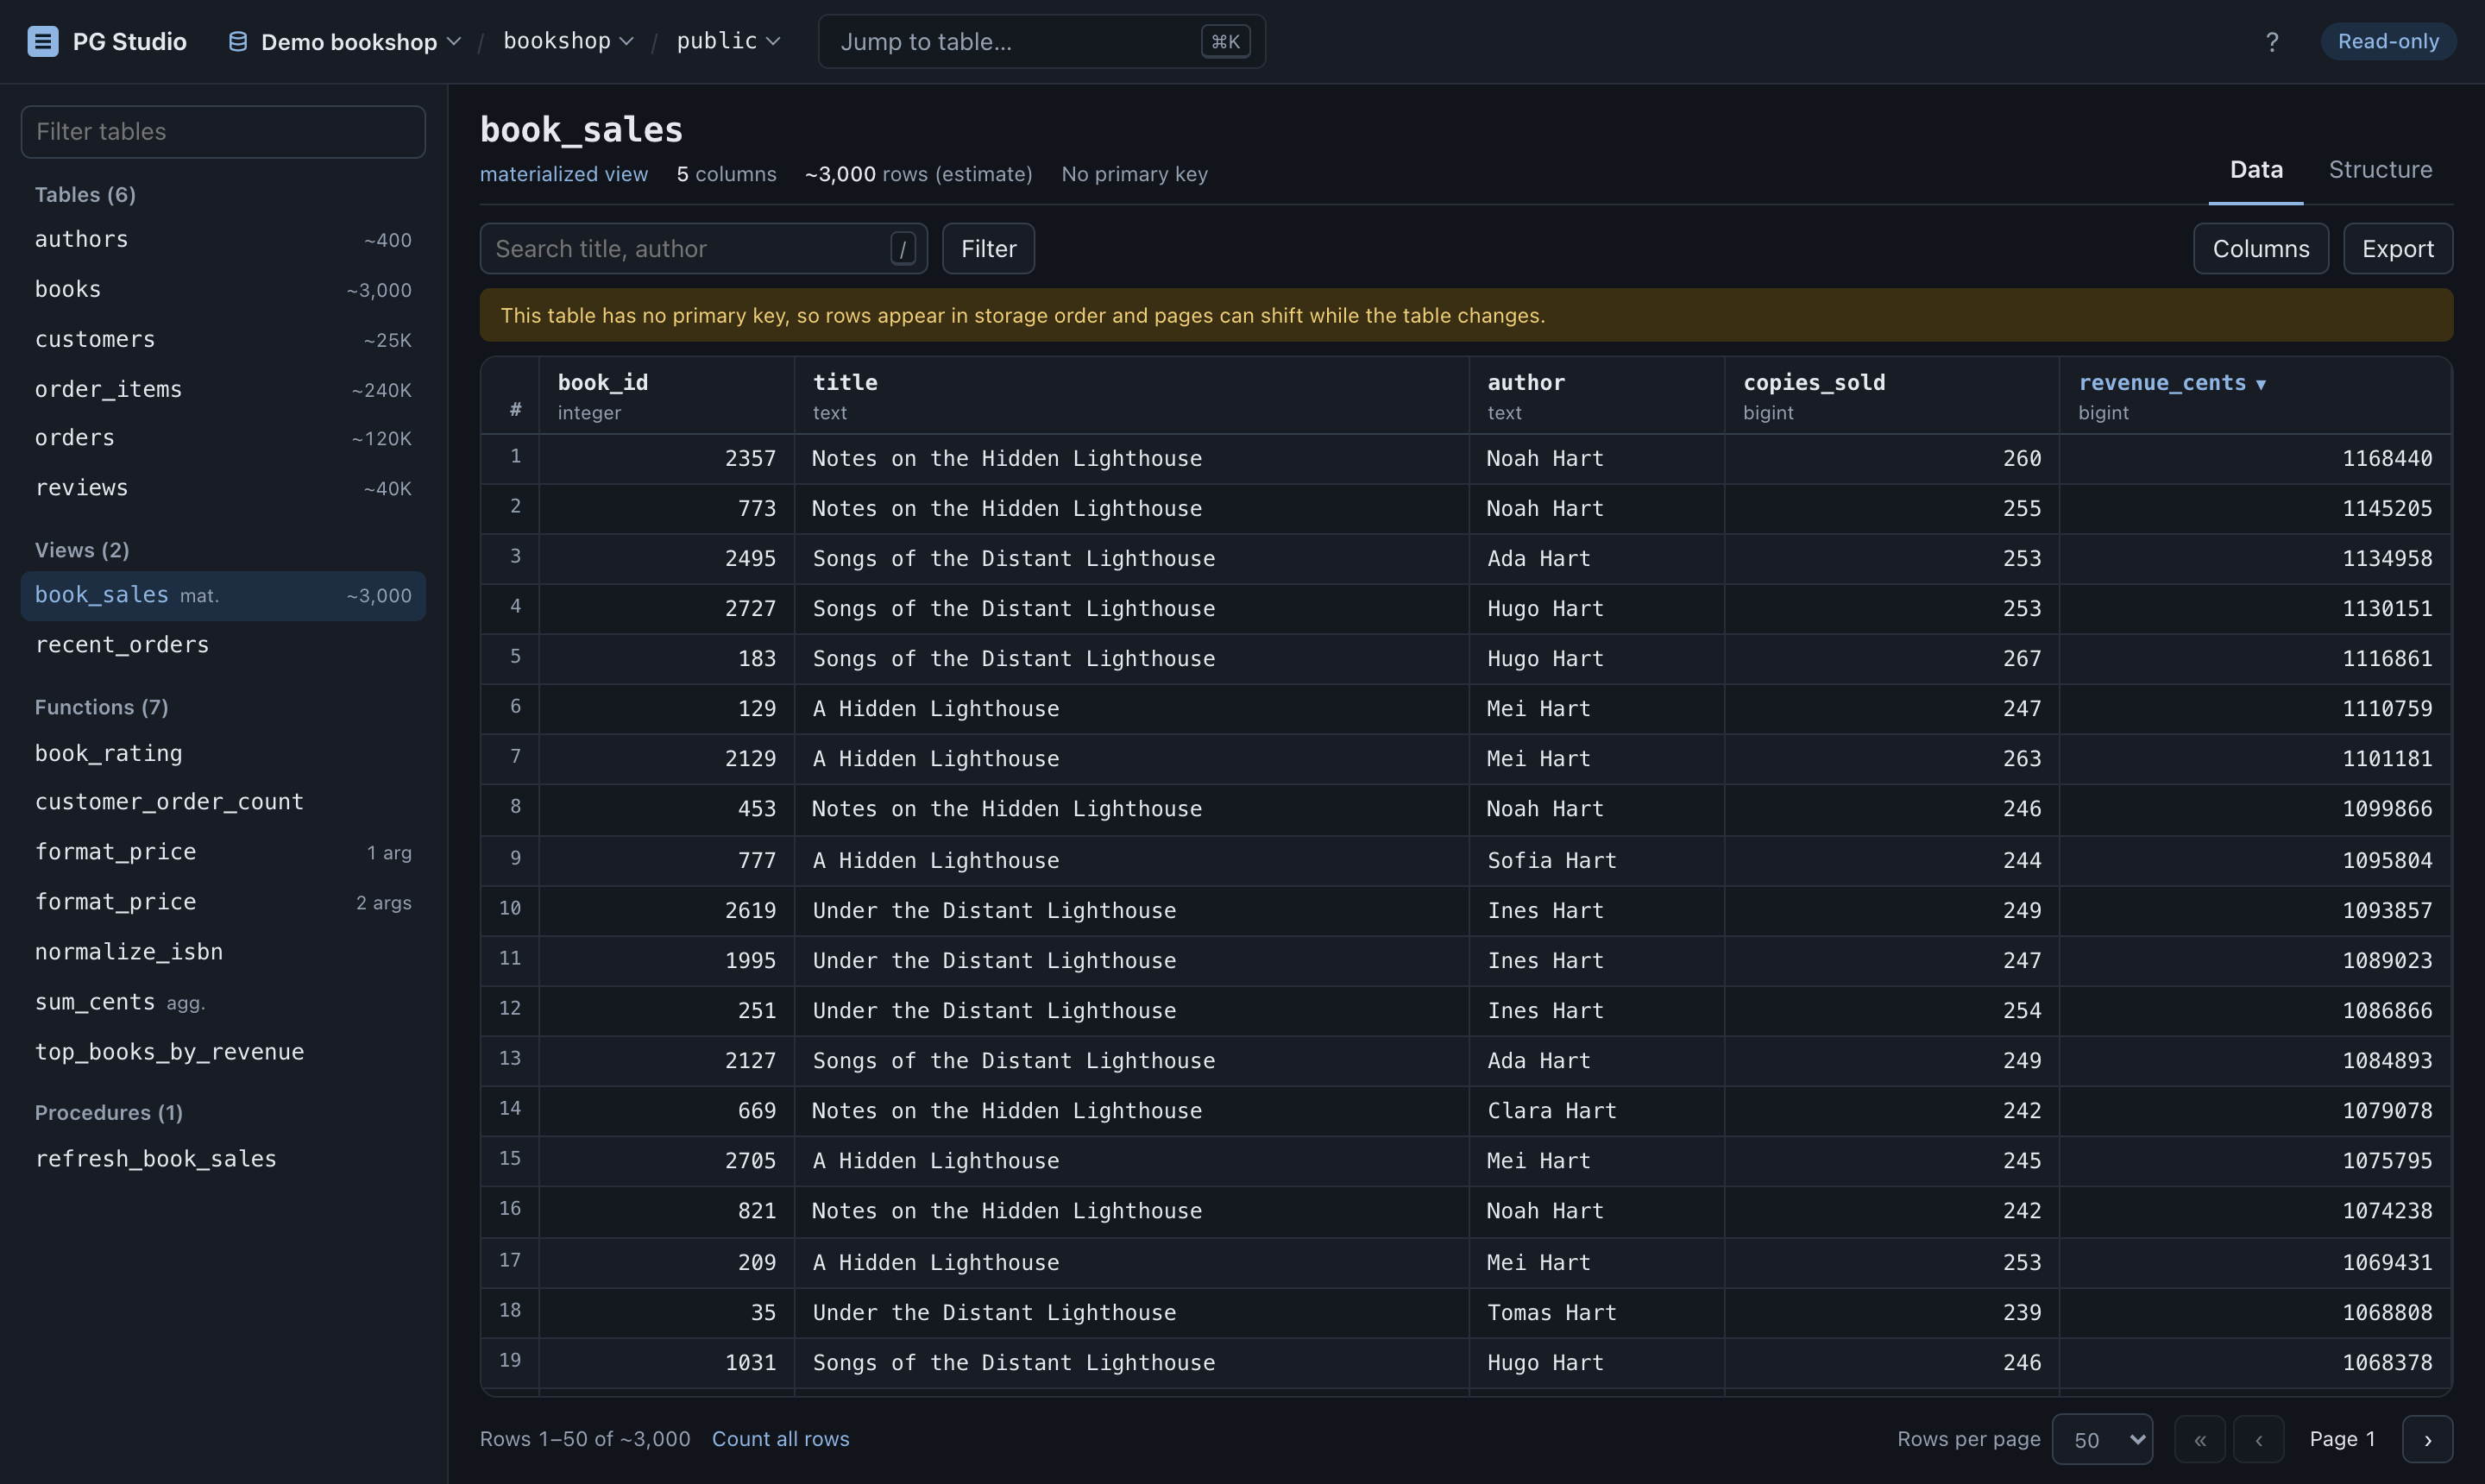Sort by the copies_sold column header
2485x1484 pixels.
(1892, 396)
